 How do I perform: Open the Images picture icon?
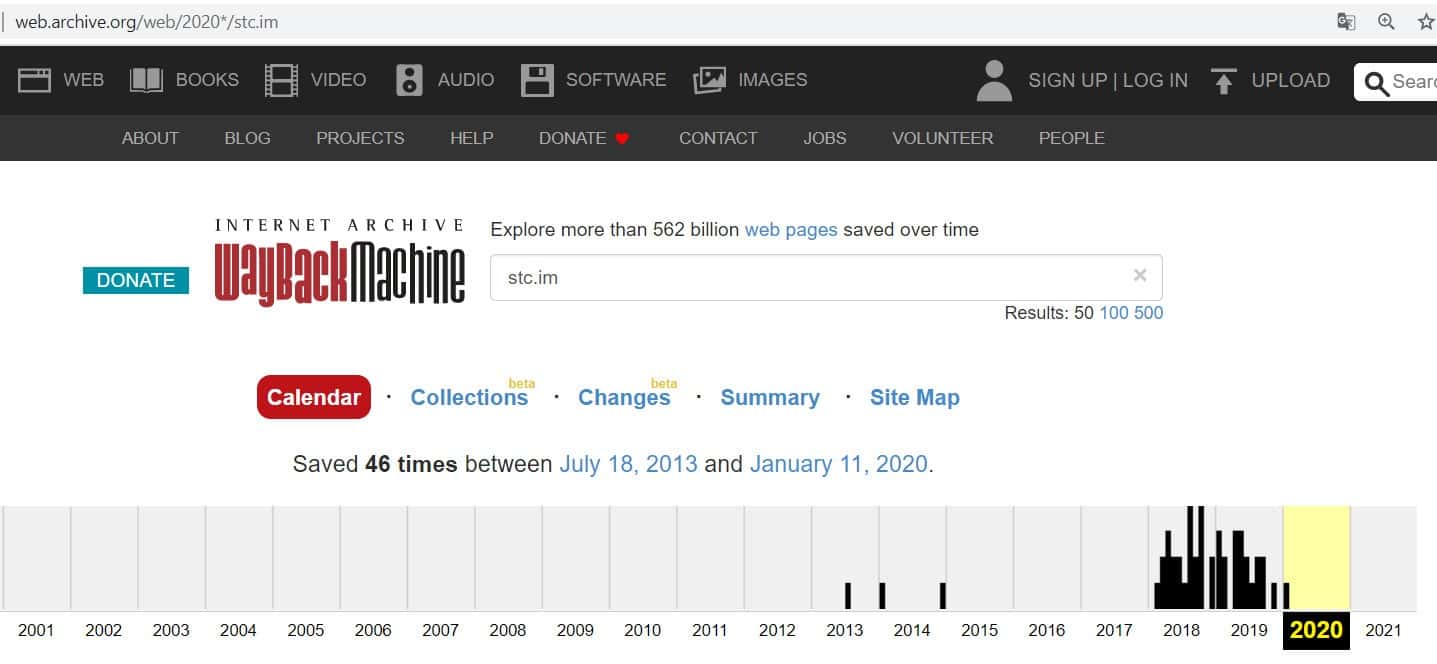click(709, 80)
